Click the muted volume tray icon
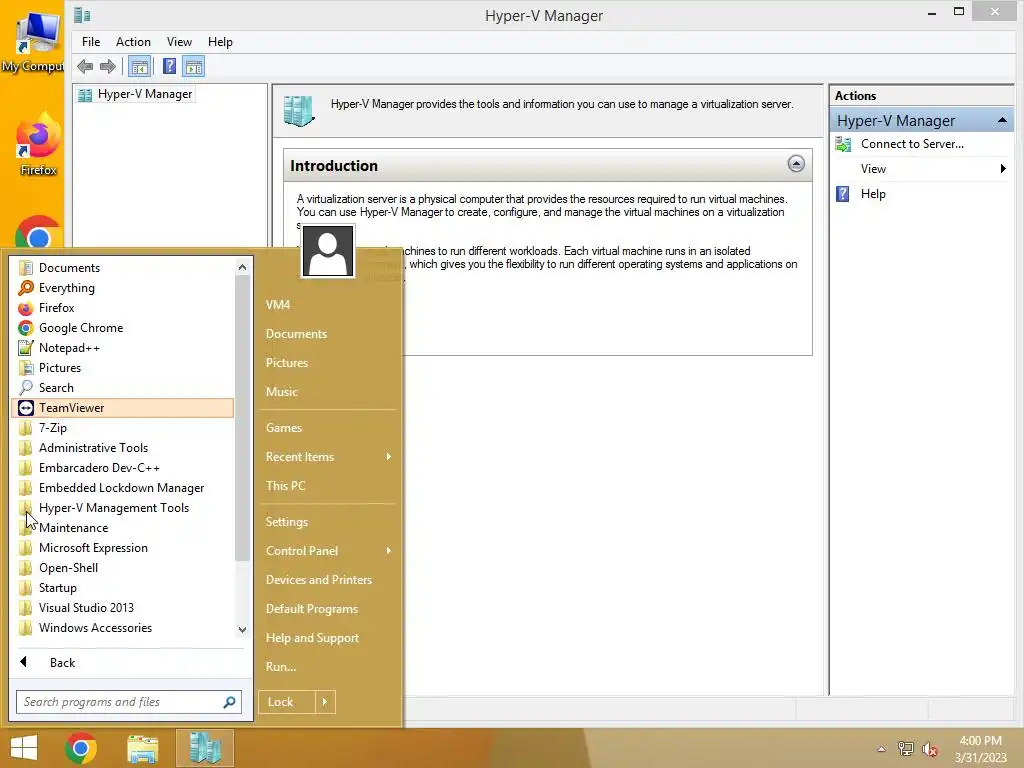This screenshot has height=768, width=1024. pyautogui.click(x=929, y=749)
